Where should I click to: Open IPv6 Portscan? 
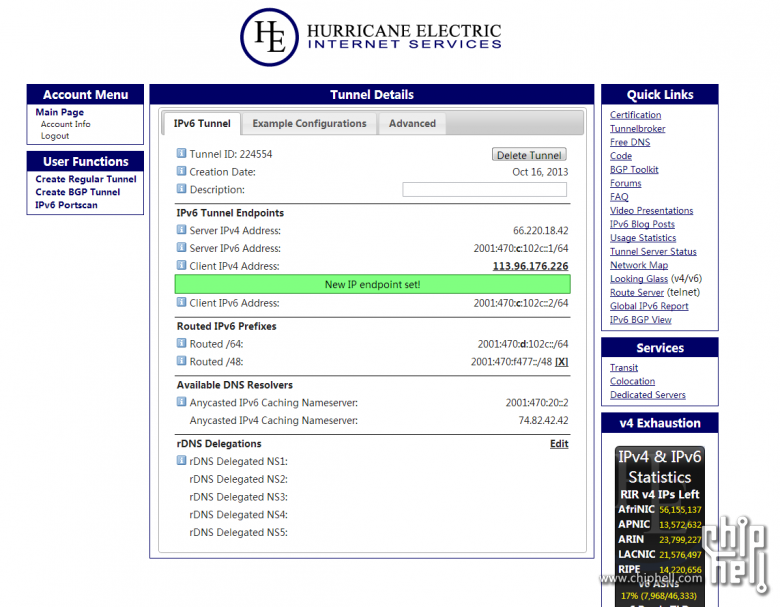tap(66, 205)
